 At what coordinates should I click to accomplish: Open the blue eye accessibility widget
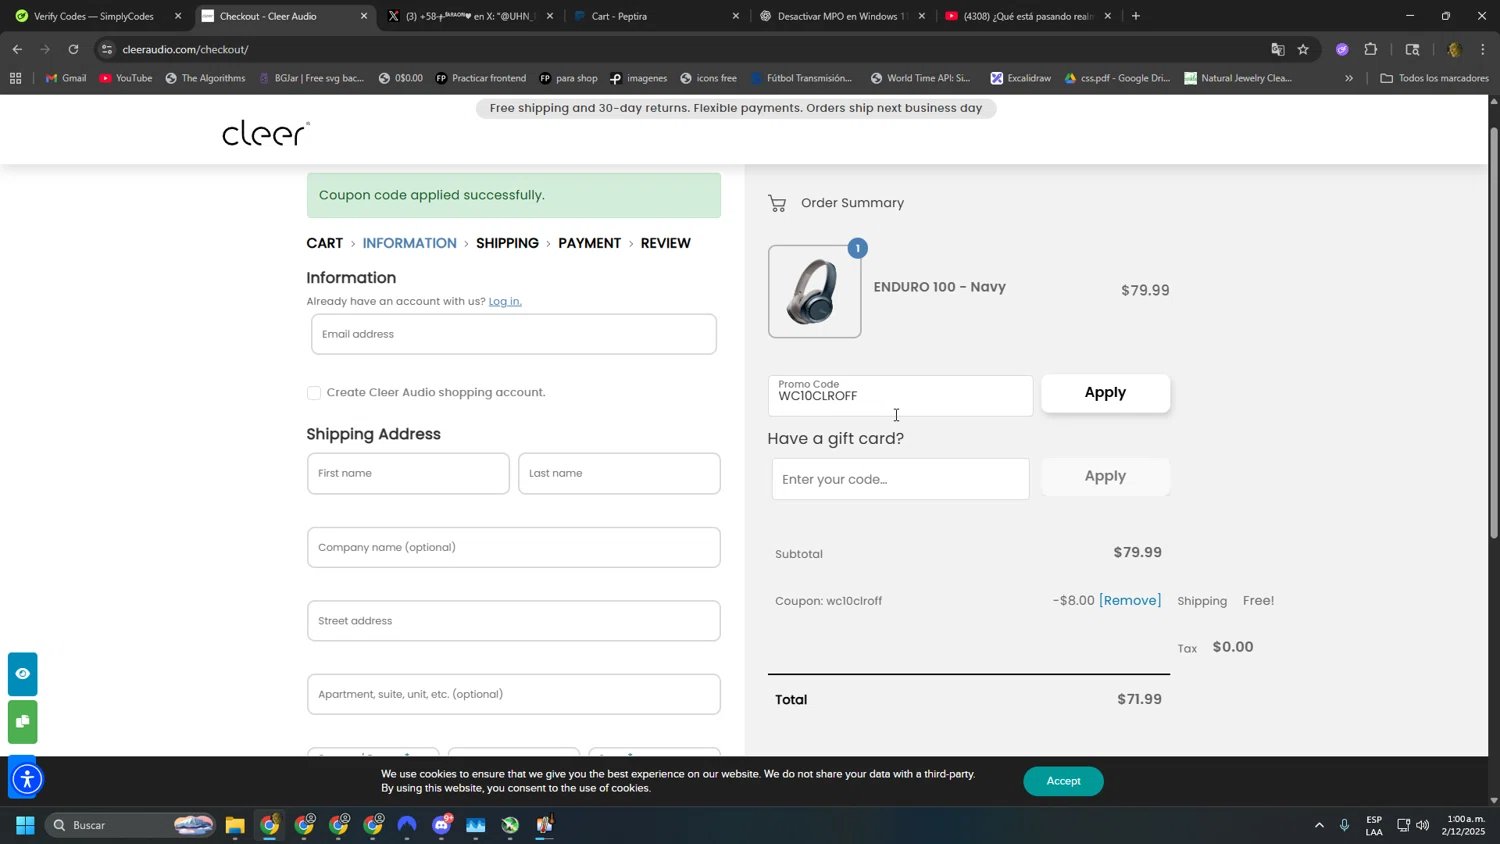pos(23,674)
